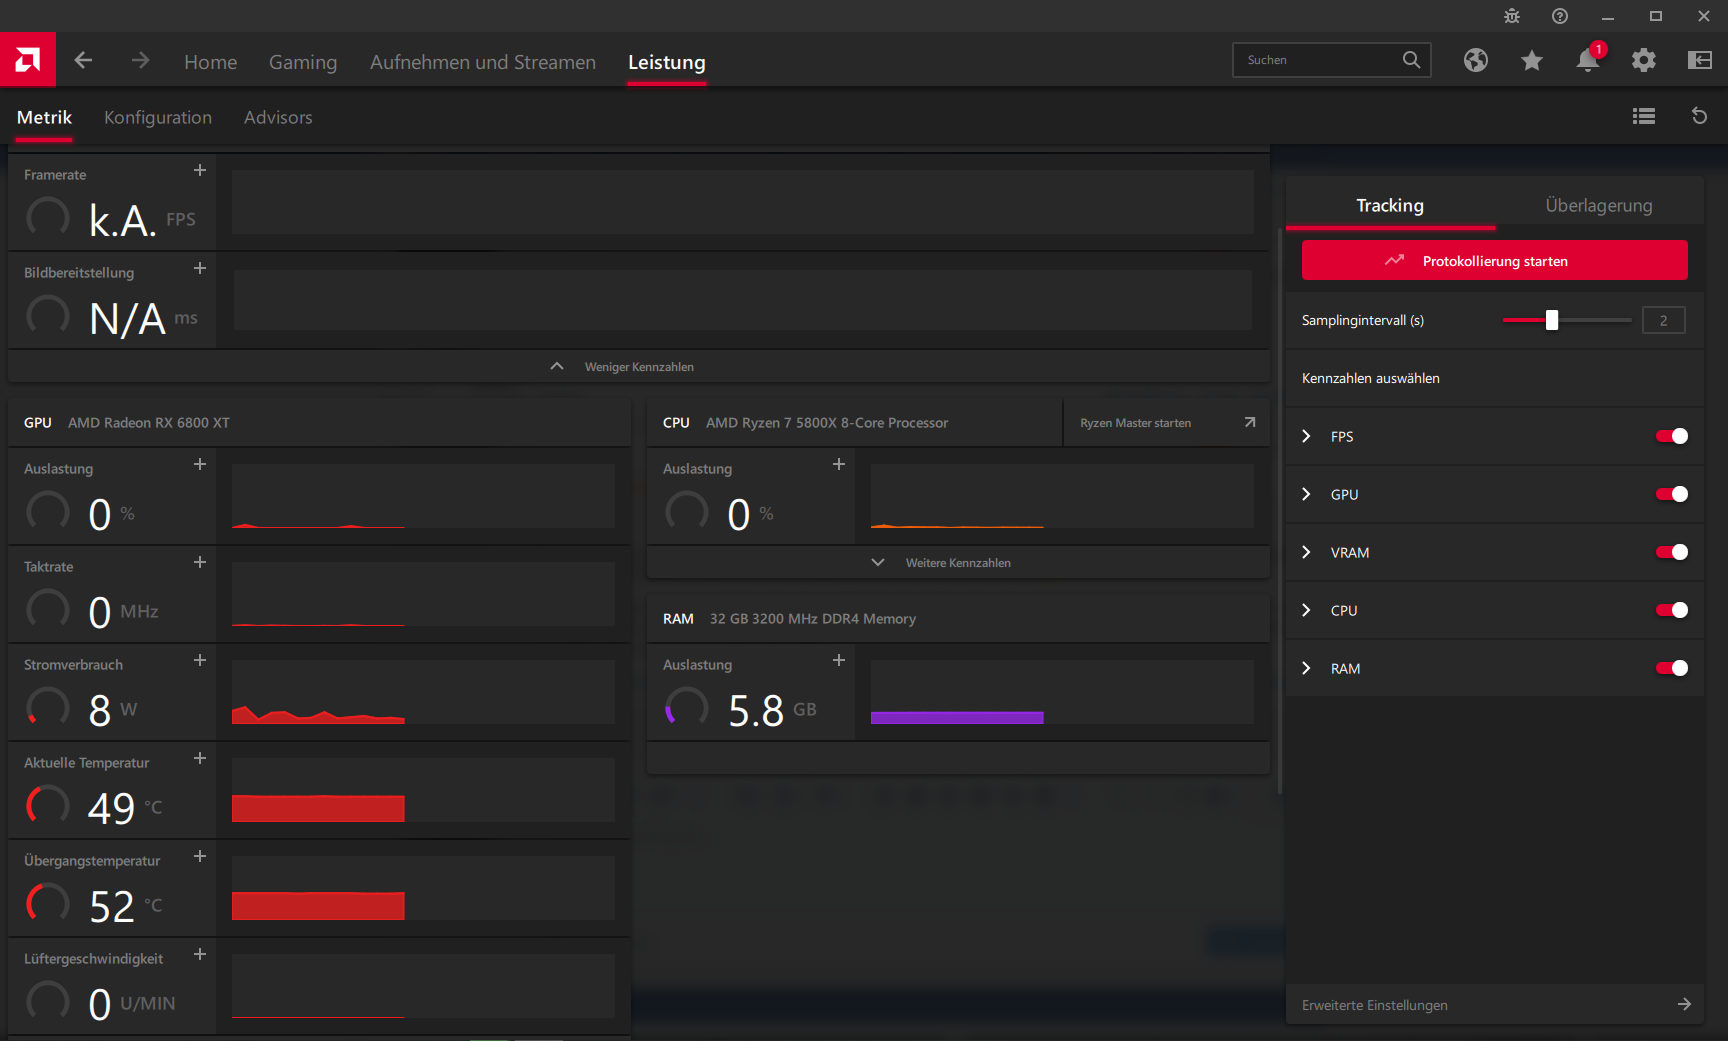Add Lüftergeschwindigkeit with plus icon
Image resolution: width=1728 pixels, height=1041 pixels.
tap(200, 955)
